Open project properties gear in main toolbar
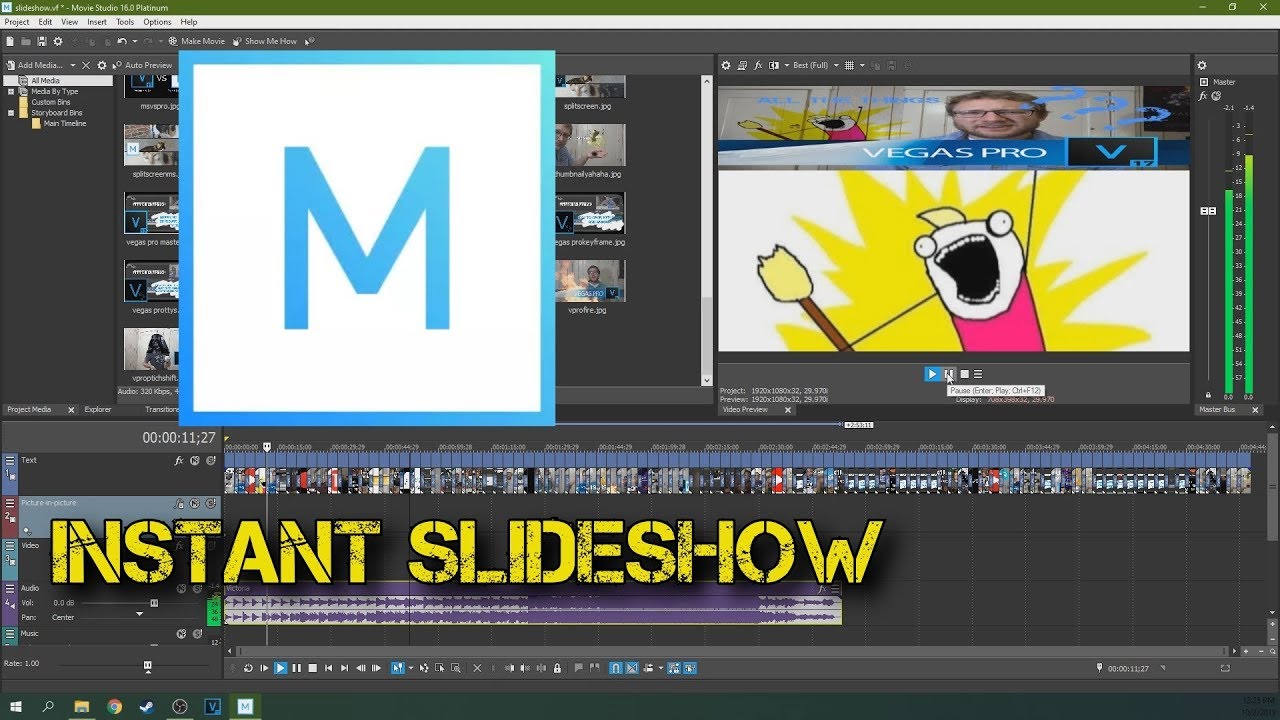The height and width of the screenshot is (720, 1280). coord(58,41)
